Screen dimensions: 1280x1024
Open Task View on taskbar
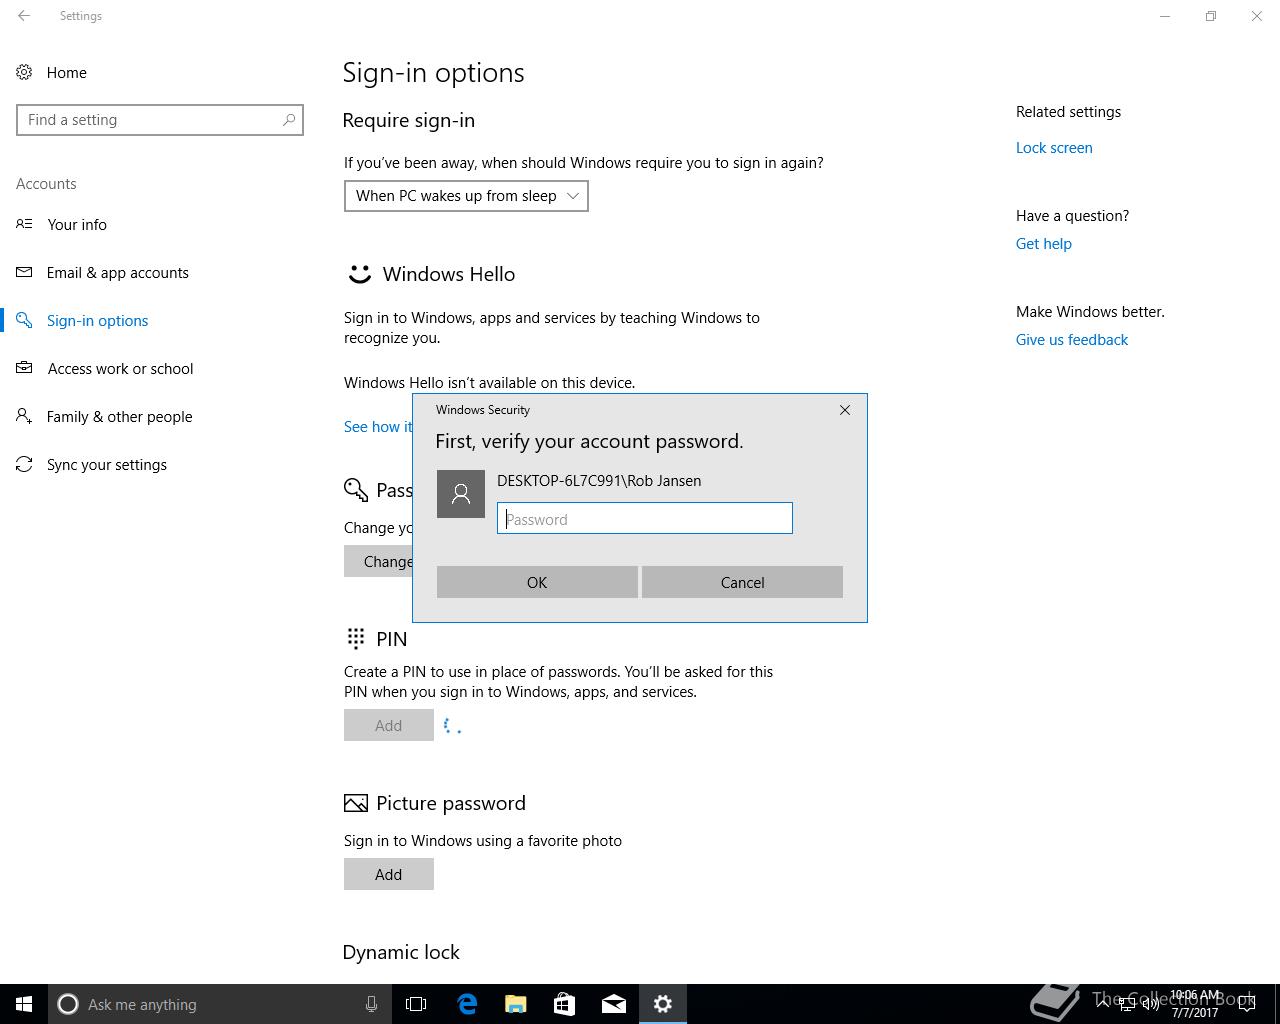416,1004
